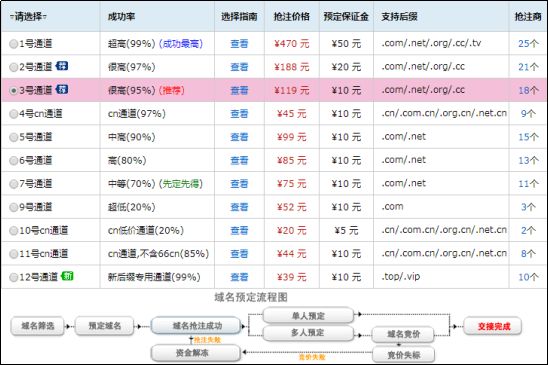The image size is (548, 365).
Task: View the 查看 guide for 5号通道
Action: (x=239, y=137)
